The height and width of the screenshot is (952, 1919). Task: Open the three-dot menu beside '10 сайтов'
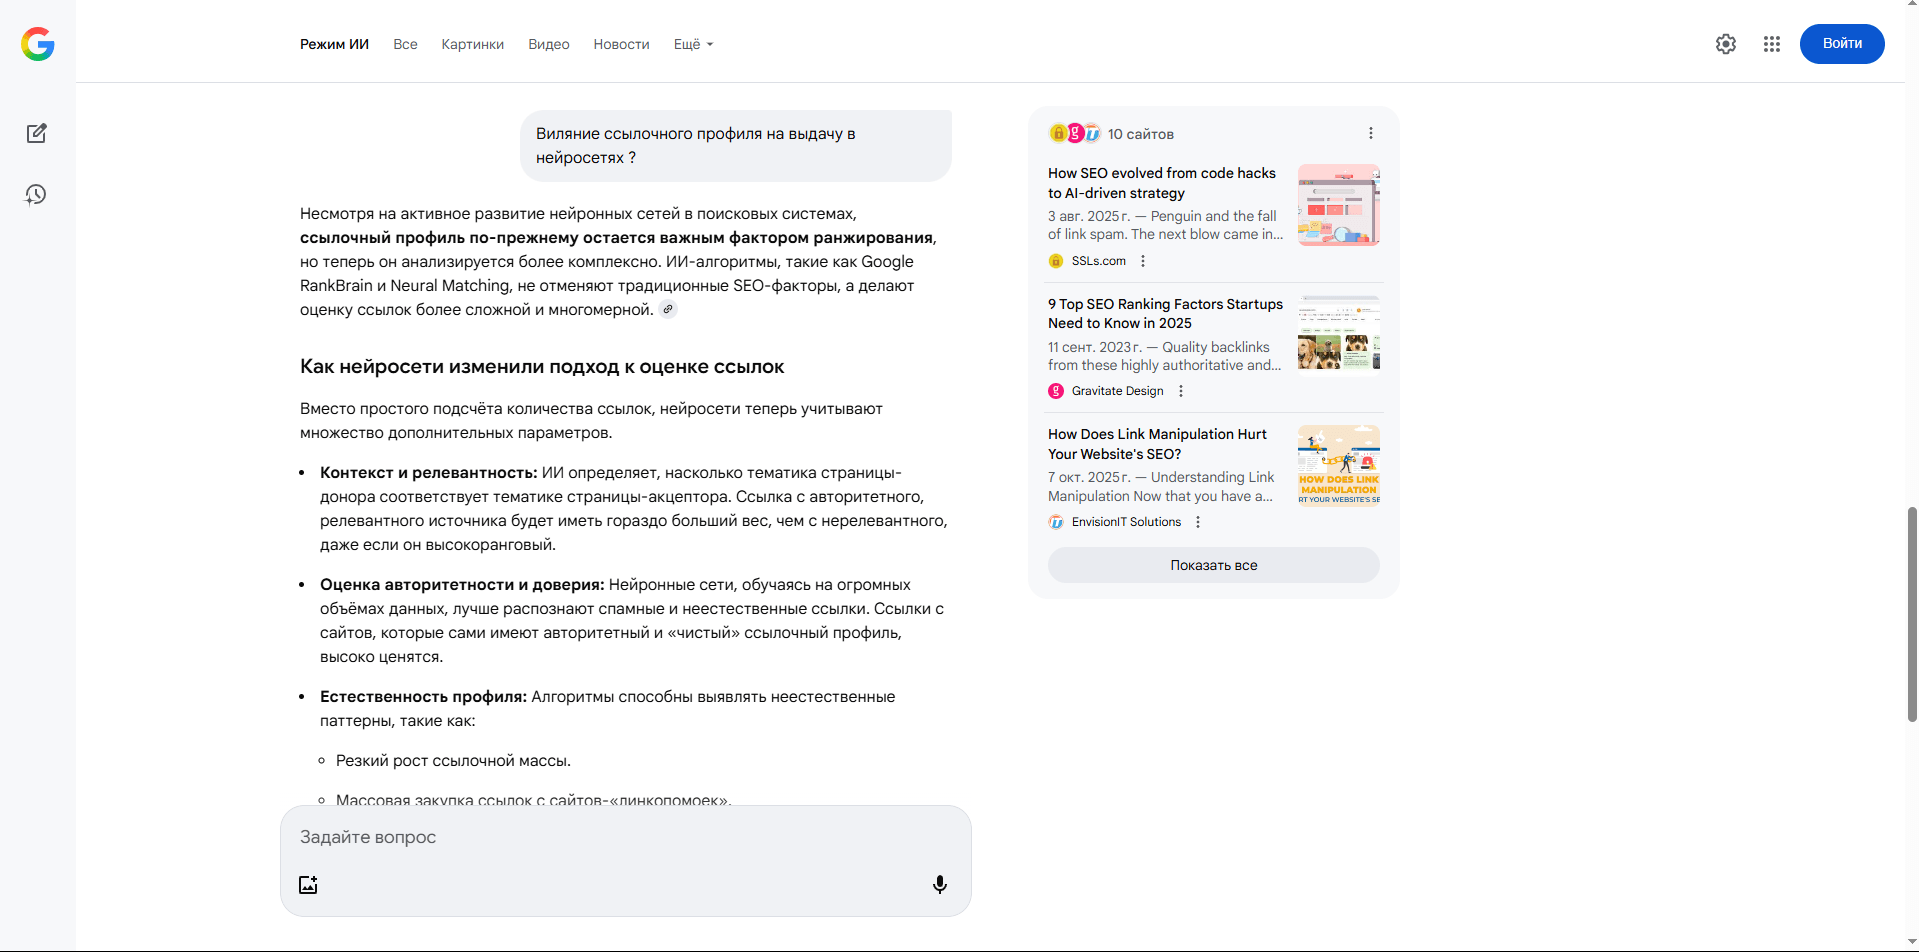1370,133
